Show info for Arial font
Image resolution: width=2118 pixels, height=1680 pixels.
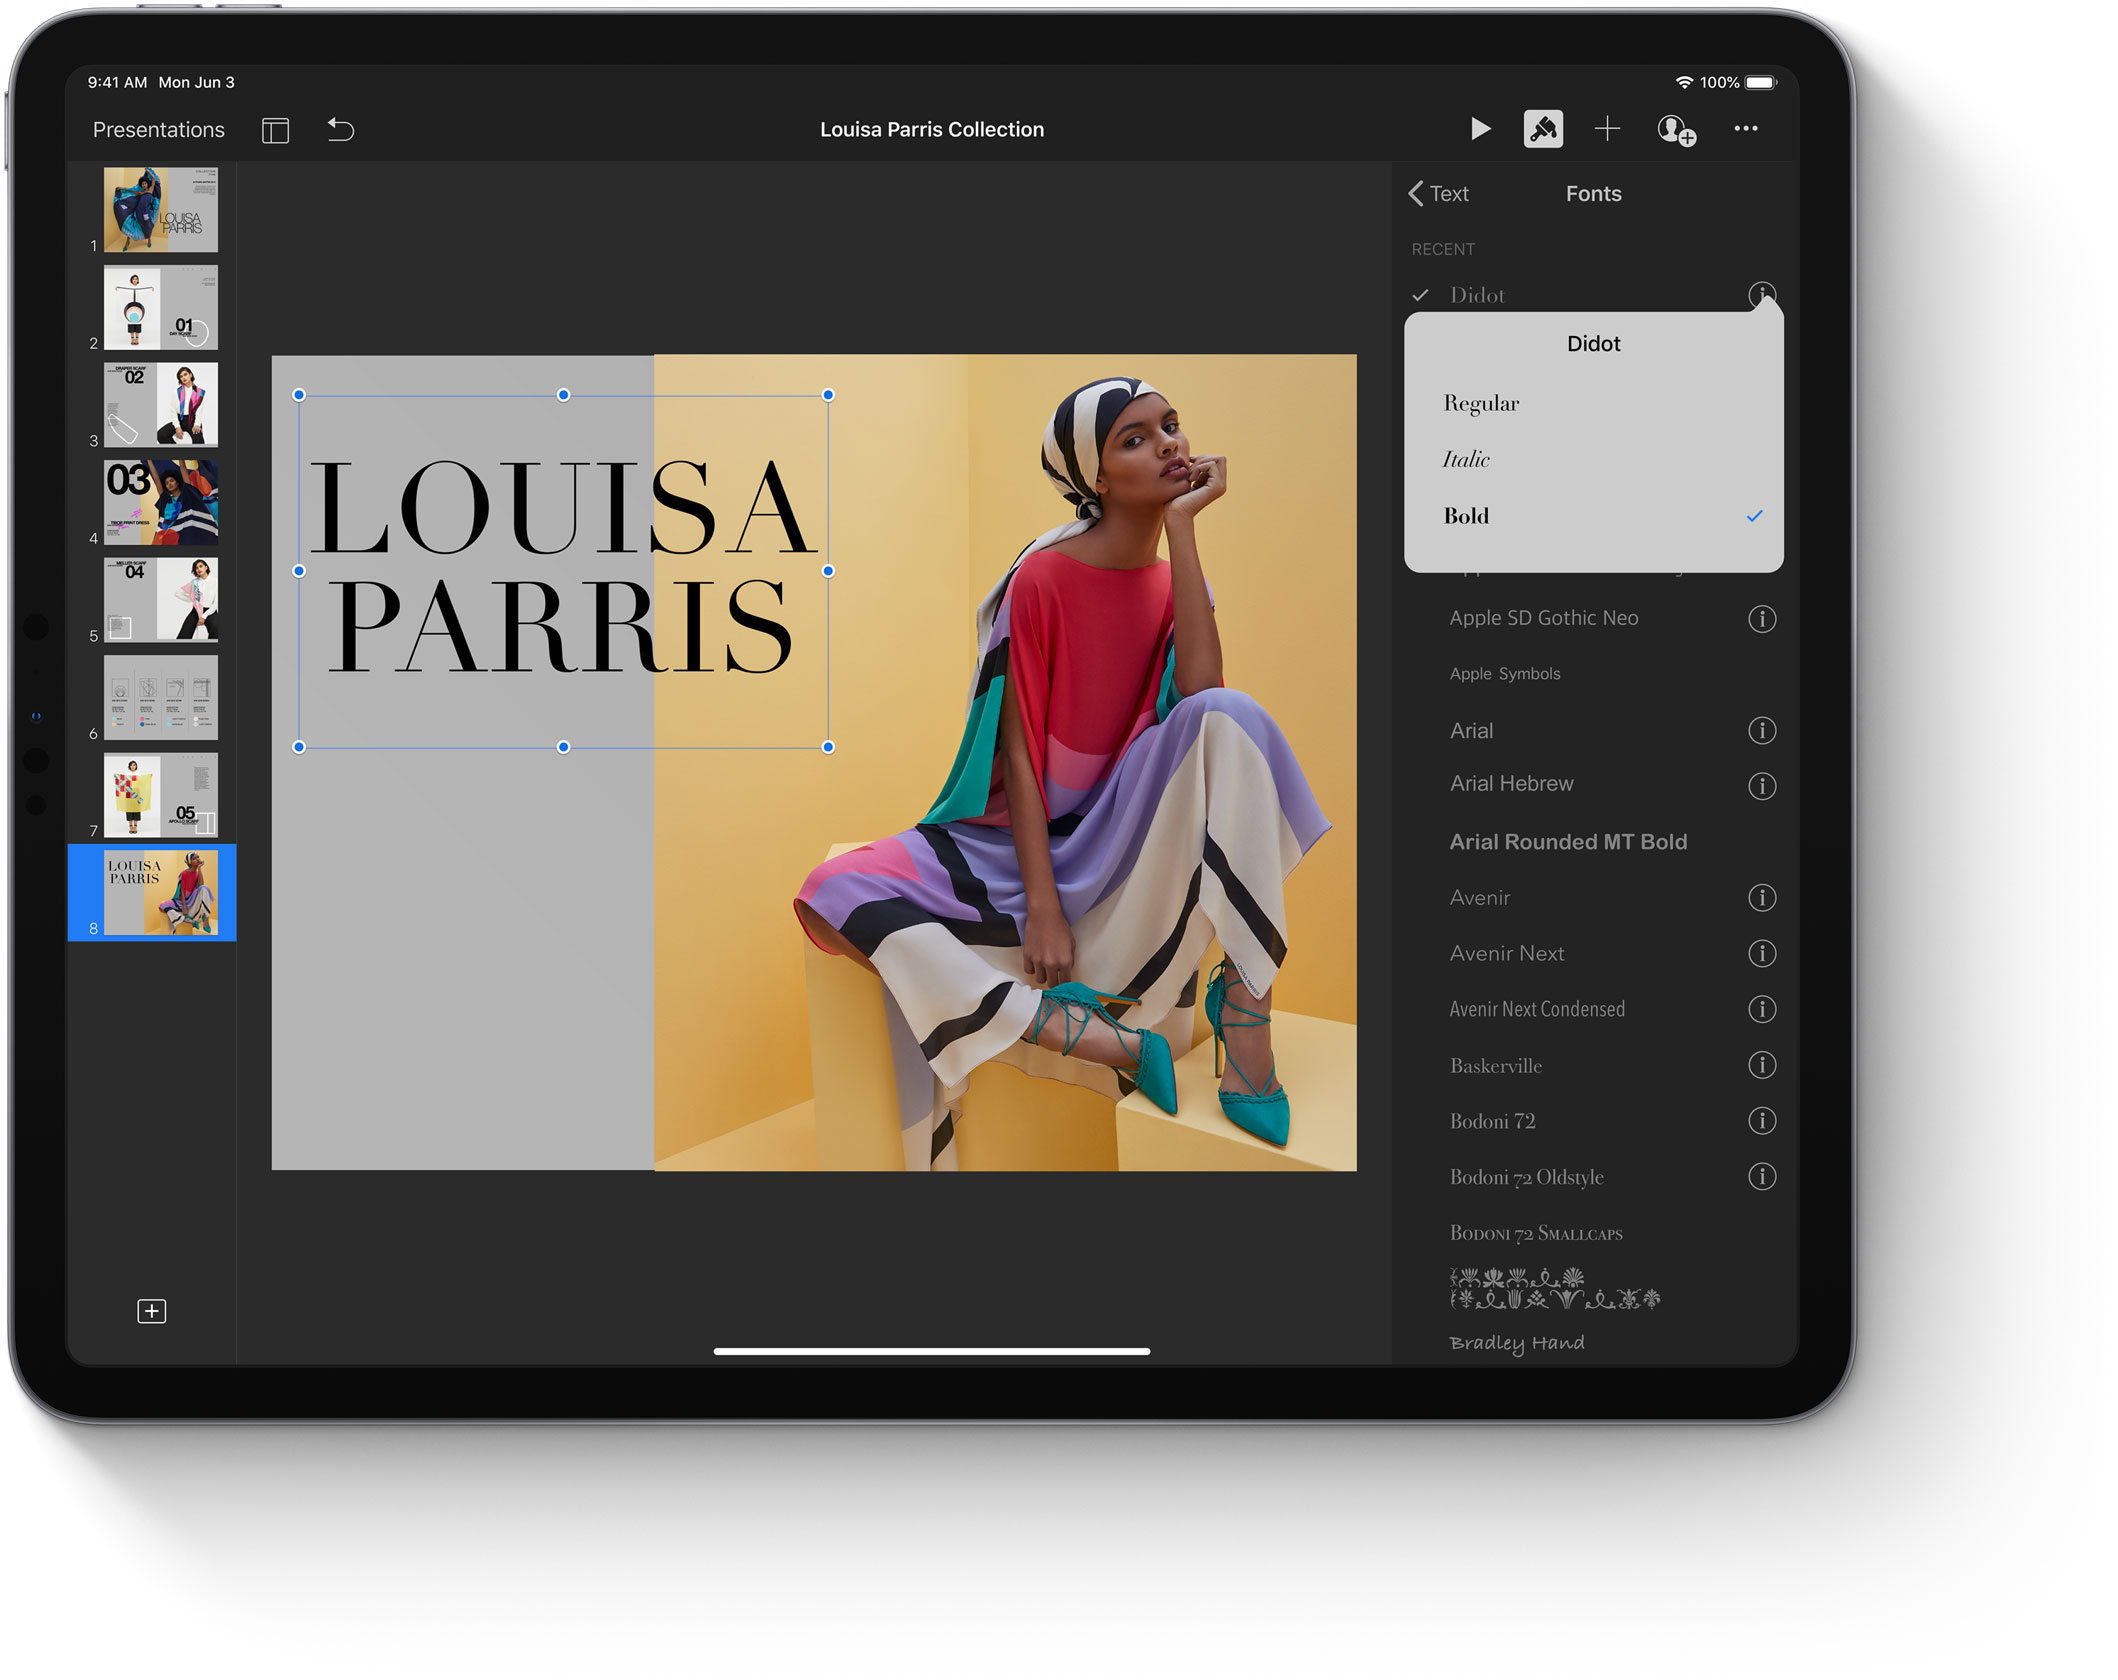(1761, 731)
